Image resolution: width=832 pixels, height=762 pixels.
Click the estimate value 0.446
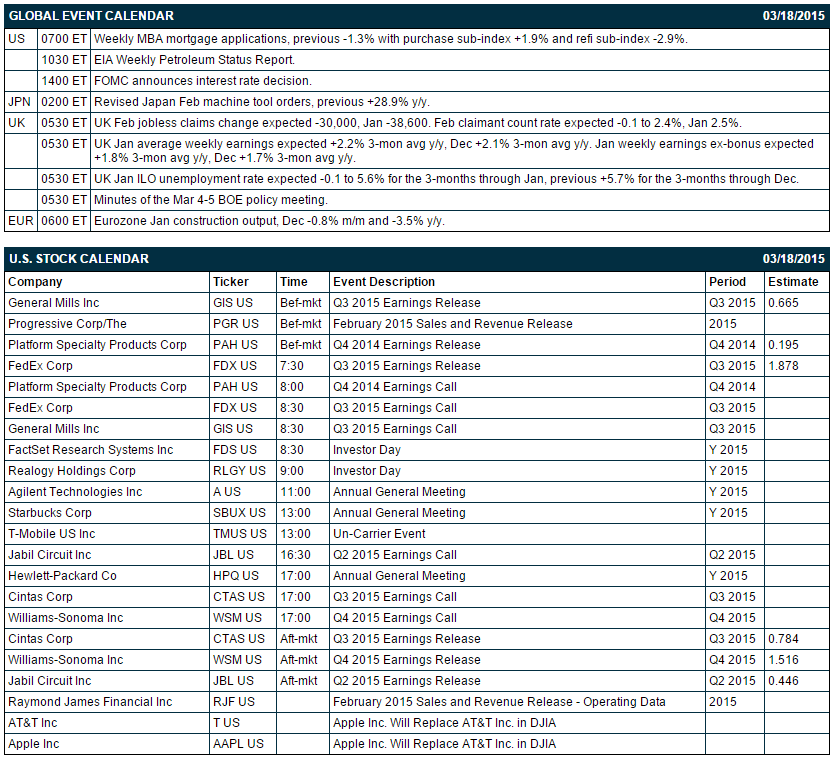[x=783, y=681]
